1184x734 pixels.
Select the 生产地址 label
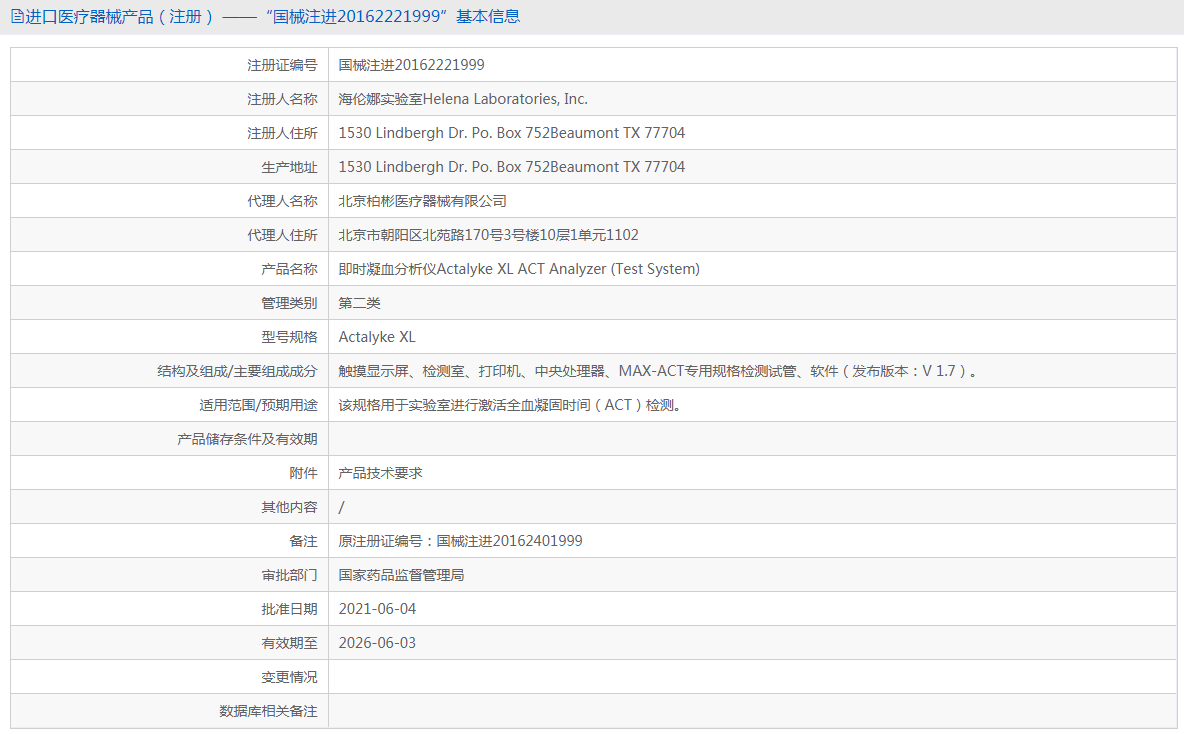[289, 168]
